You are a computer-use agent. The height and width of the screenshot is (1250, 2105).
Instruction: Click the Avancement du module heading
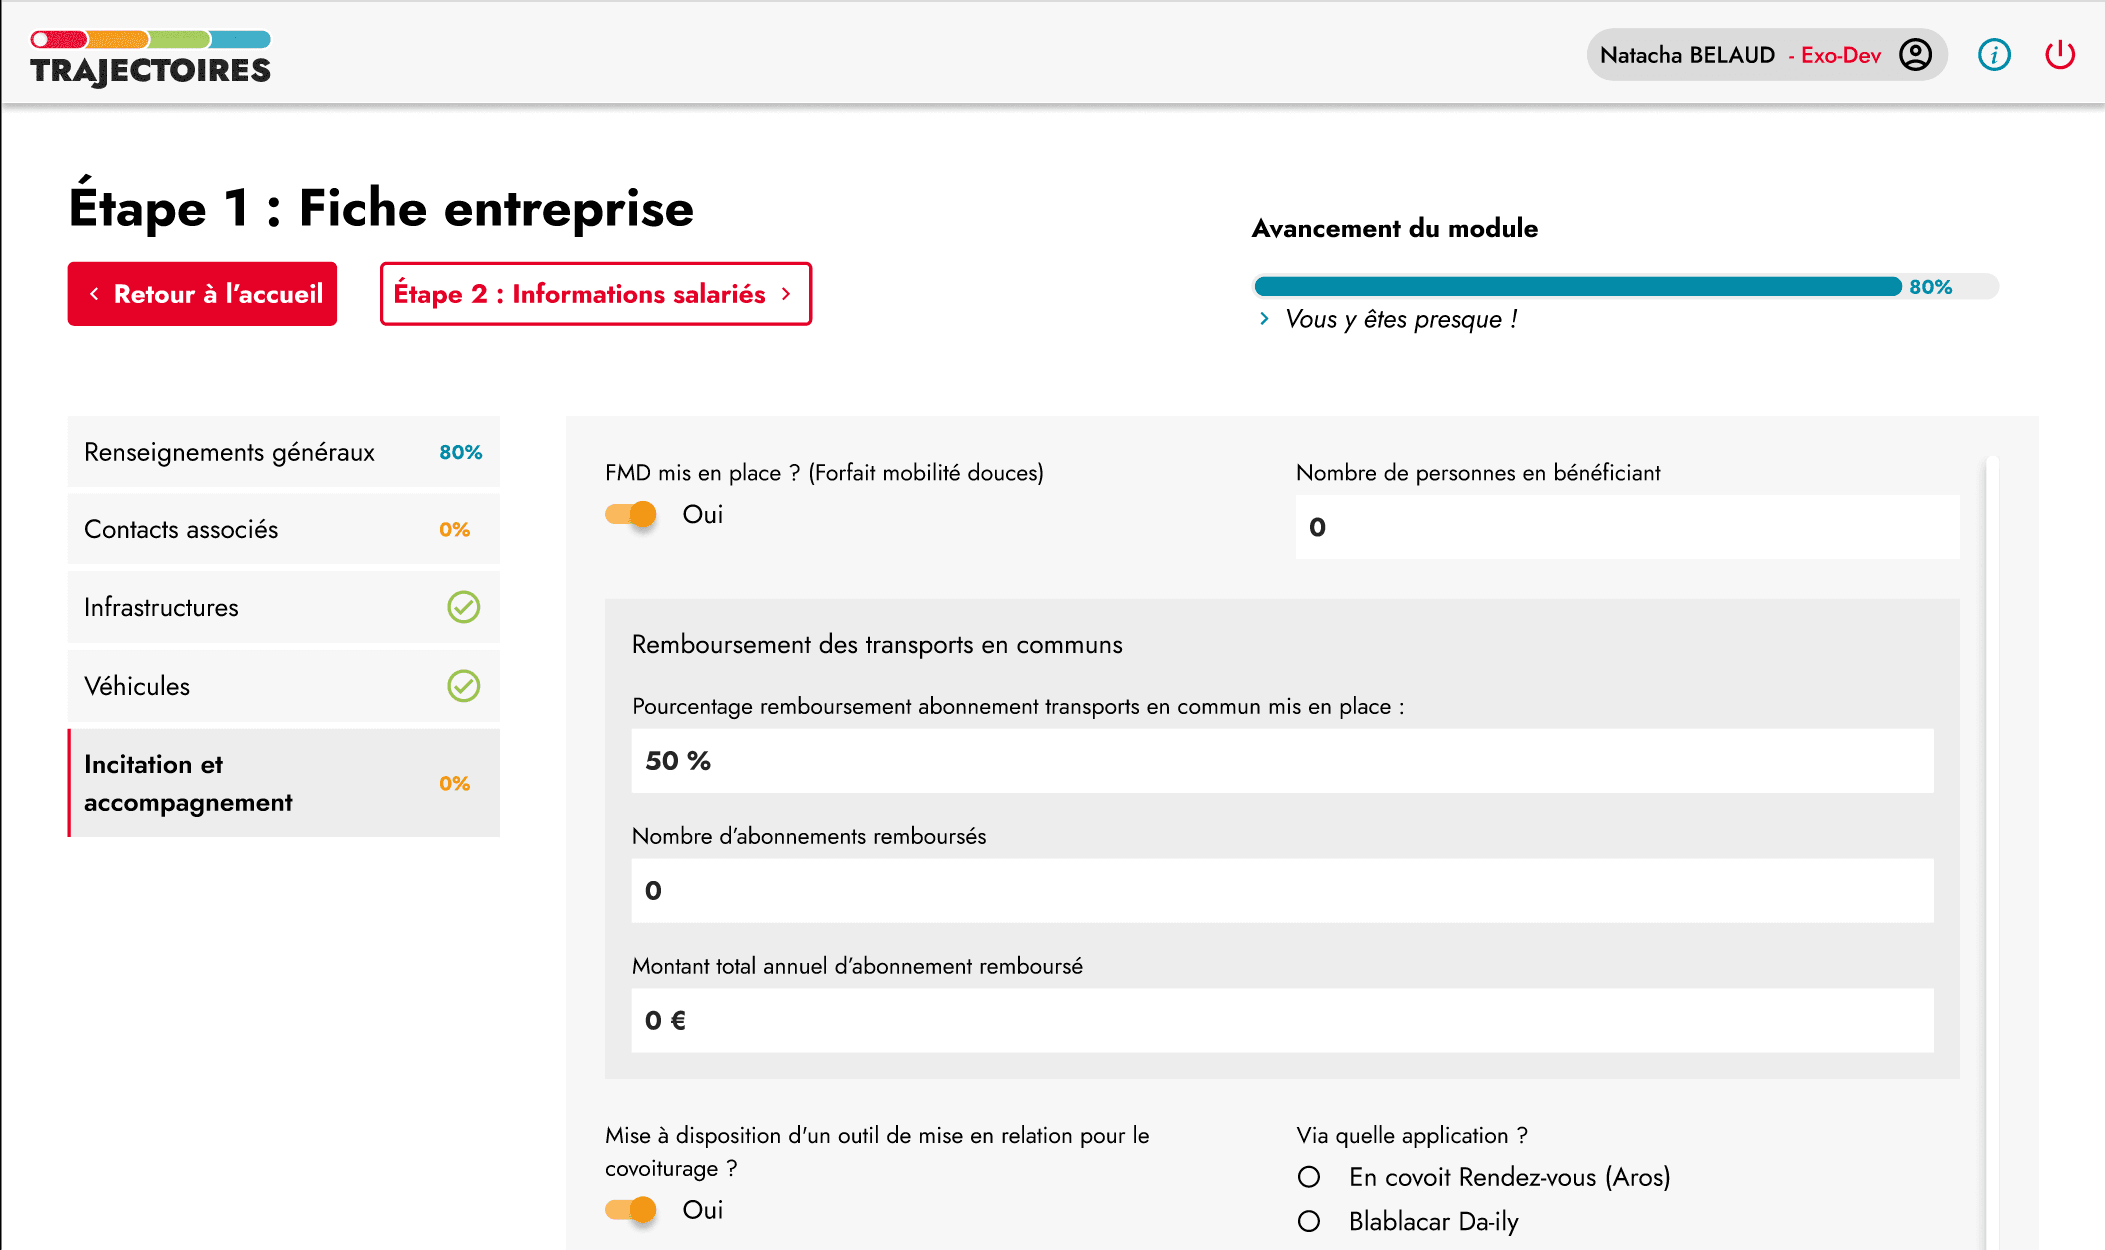(1395, 228)
